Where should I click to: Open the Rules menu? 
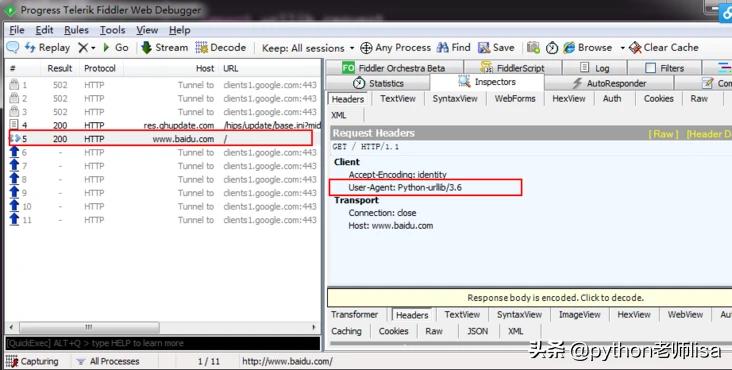point(76,30)
